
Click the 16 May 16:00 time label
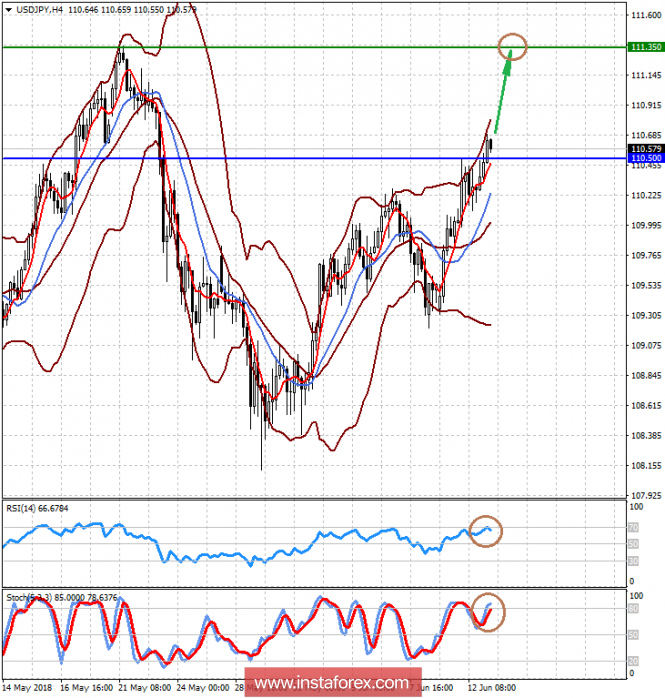[x=86, y=689]
